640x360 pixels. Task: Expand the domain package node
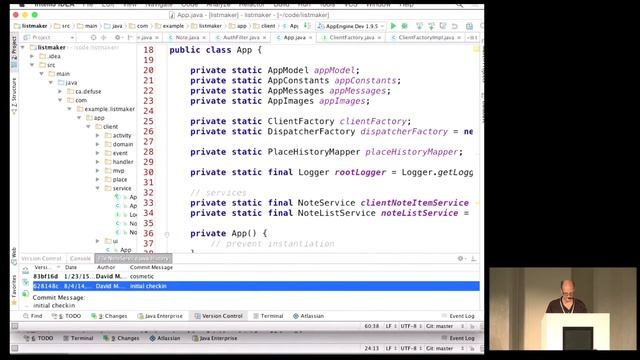[x=98, y=144]
